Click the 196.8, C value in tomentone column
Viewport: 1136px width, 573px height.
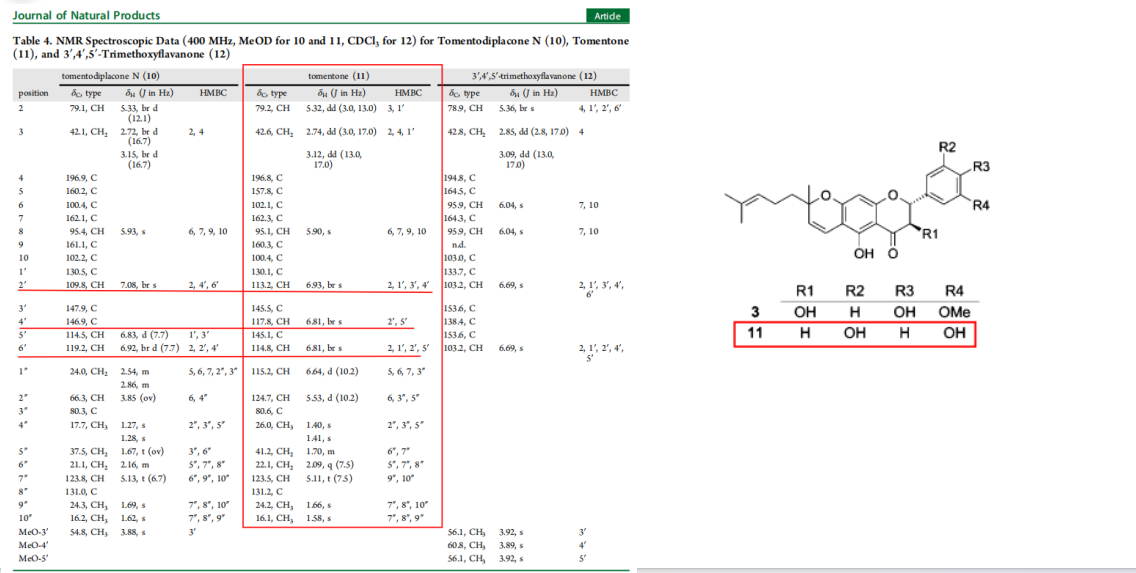coord(268,178)
